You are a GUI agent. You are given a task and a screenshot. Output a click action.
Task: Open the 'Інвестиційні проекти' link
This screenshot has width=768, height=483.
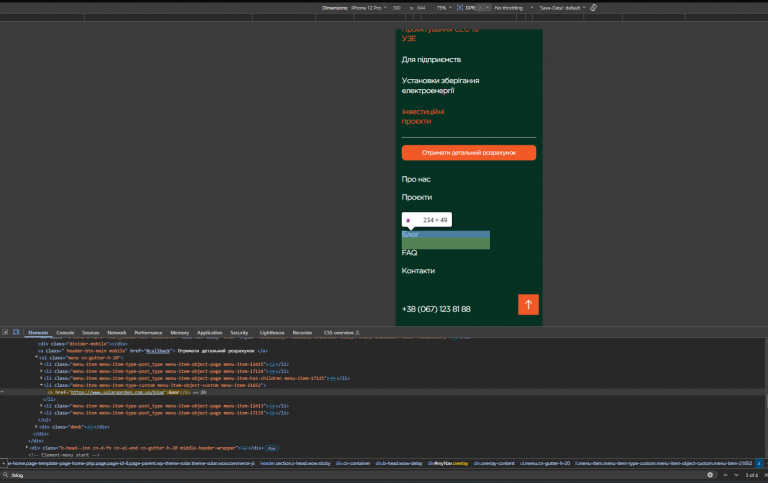423,117
